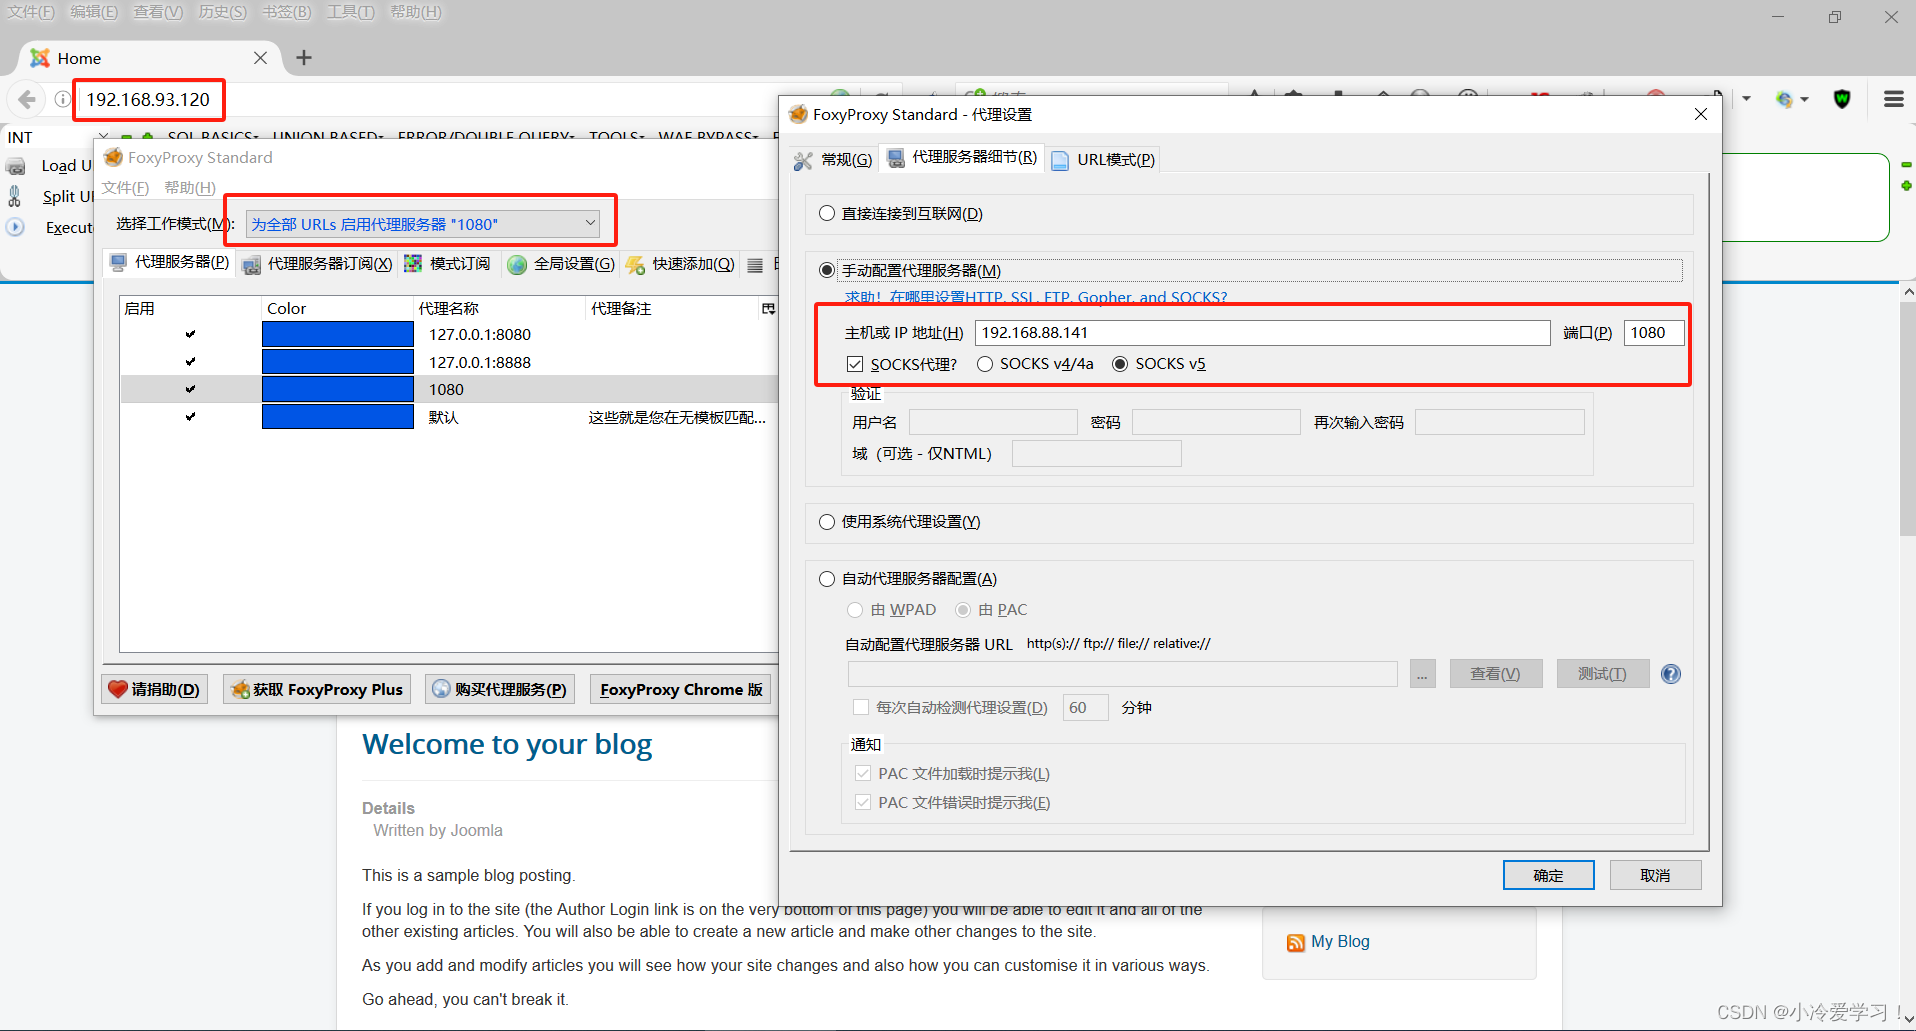Close the Home tab
Image resolution: width=1916 pixels, height=1031 pixels.
(x=260, y=58)
